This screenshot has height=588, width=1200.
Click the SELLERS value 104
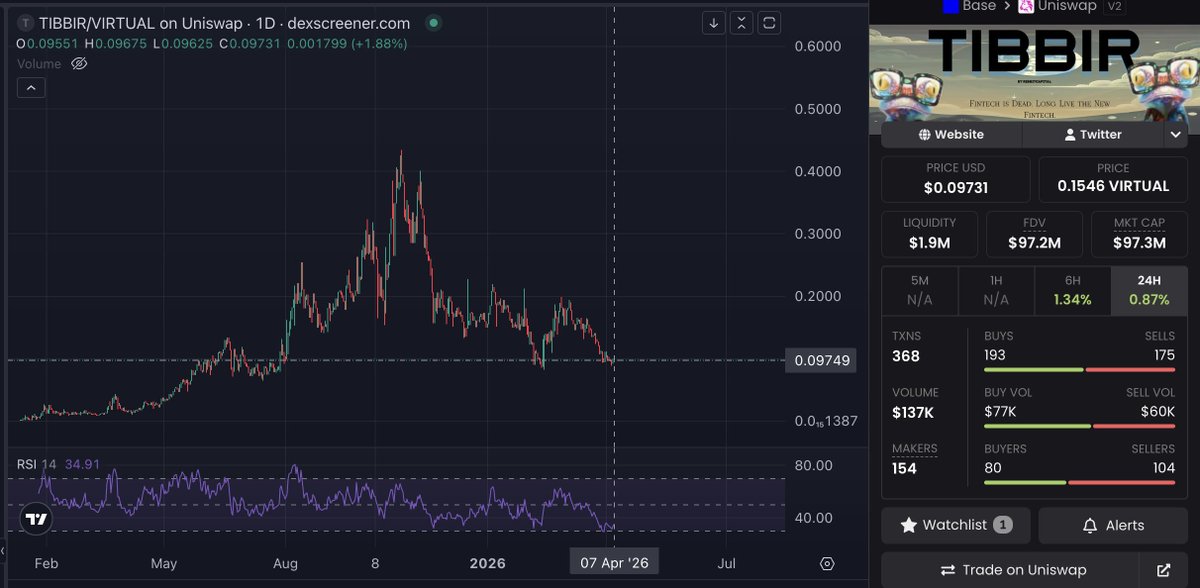click(1163, 467)
